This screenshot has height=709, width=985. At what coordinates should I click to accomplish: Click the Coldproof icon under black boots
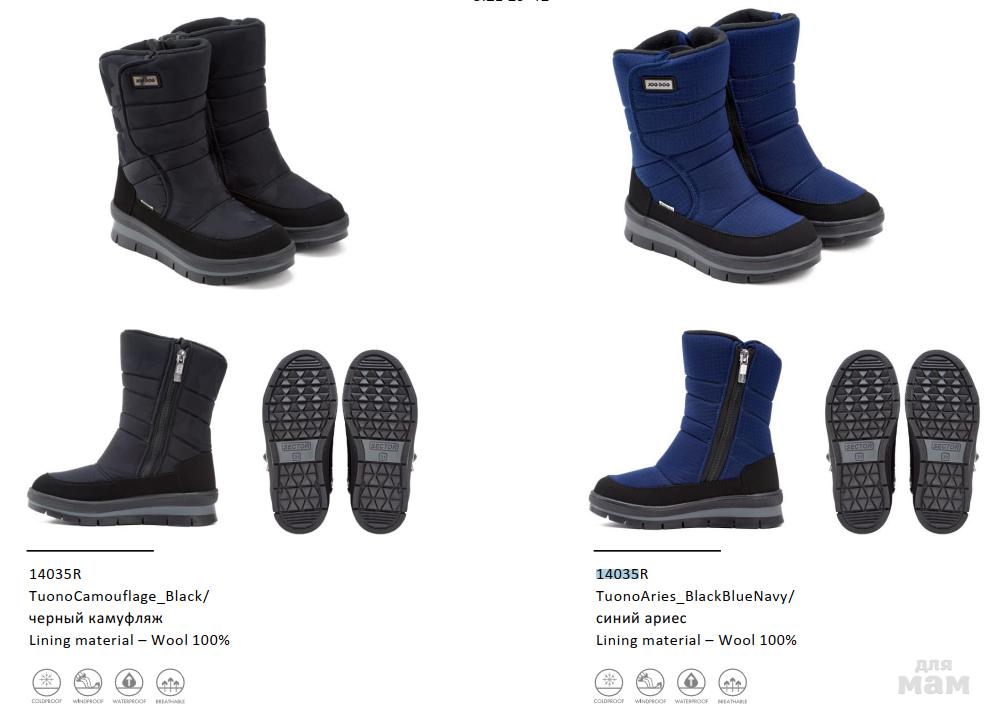click(46, 682)
